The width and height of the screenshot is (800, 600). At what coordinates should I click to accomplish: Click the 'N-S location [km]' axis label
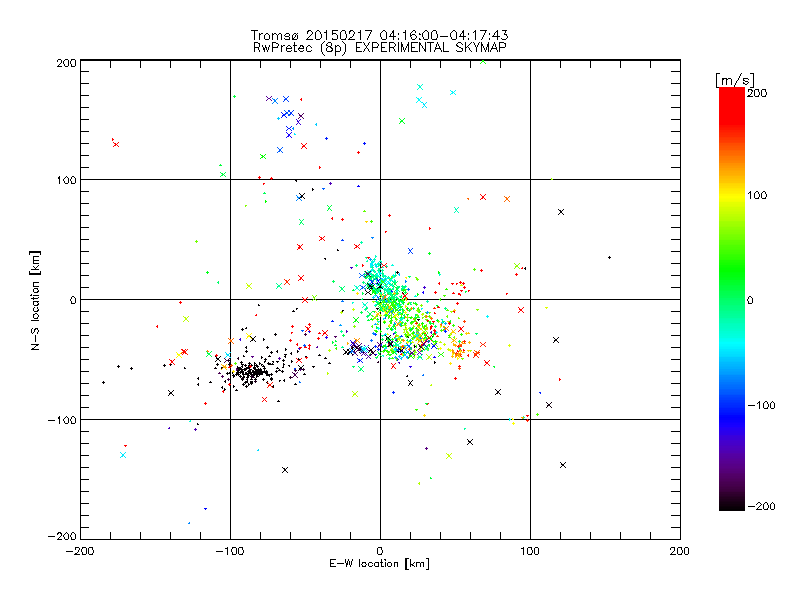(x=35, y=300)
